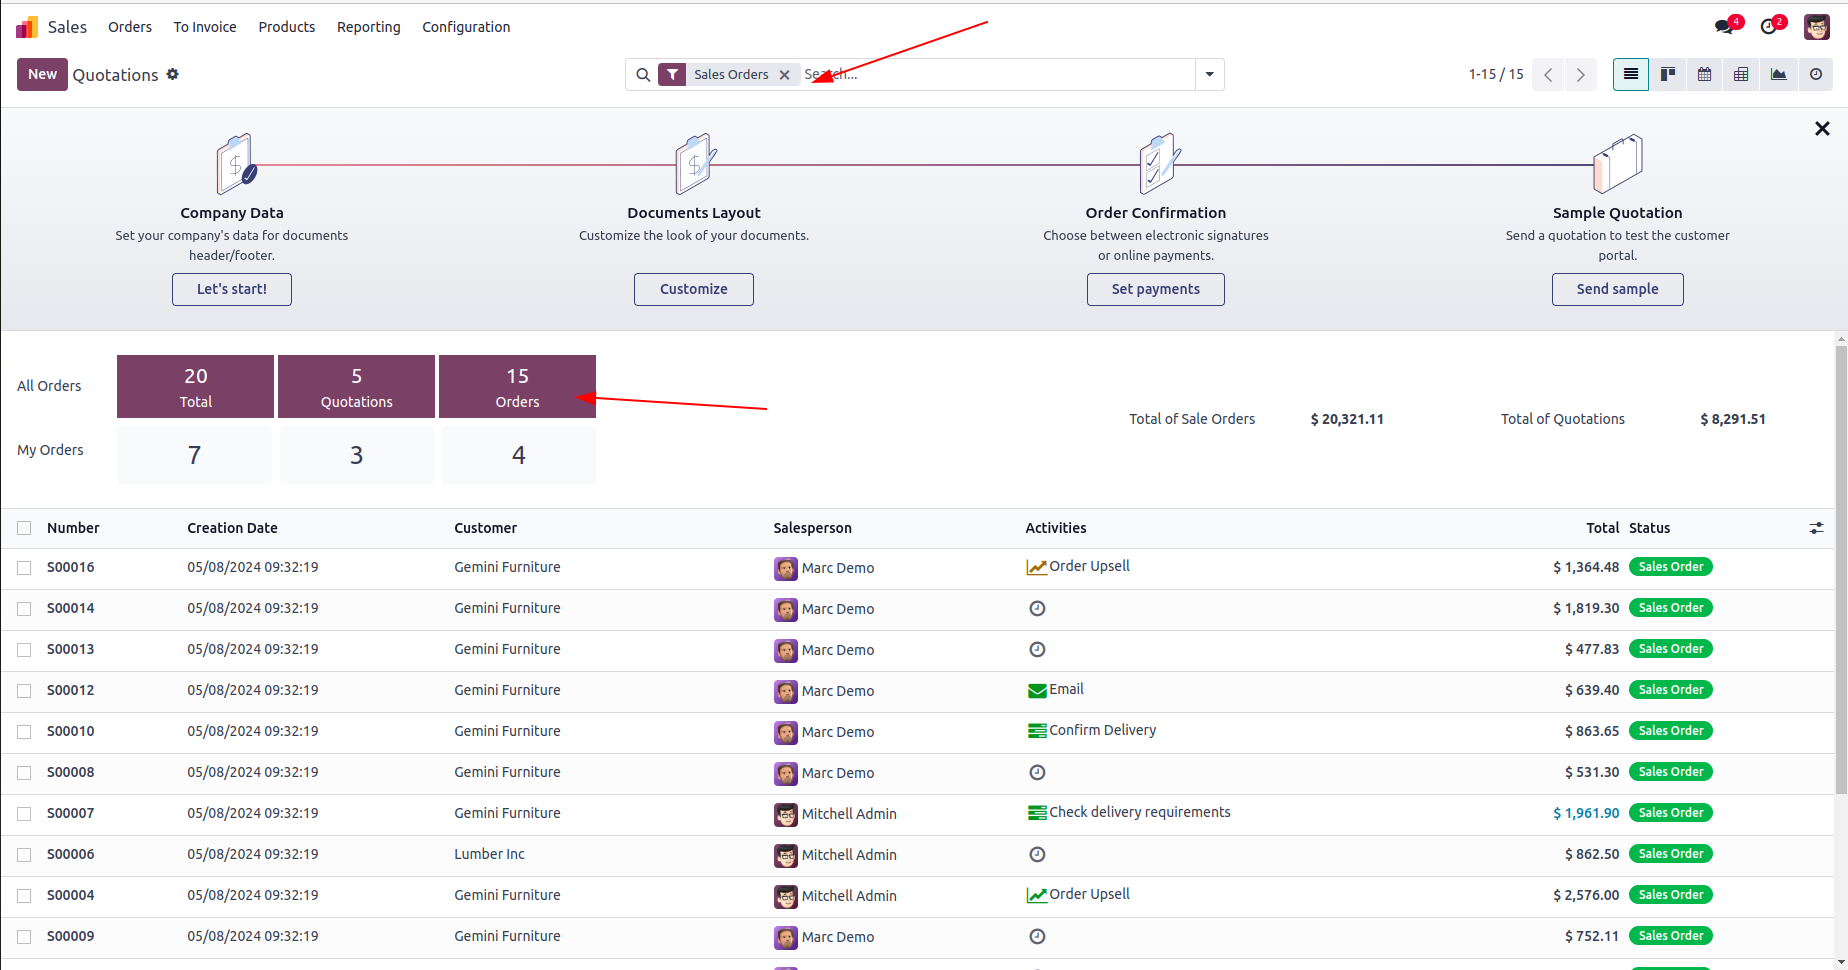The image size is (1848, 970).
Task: Select the checkbox for order S00016
Action: click(x=24, y=568)
